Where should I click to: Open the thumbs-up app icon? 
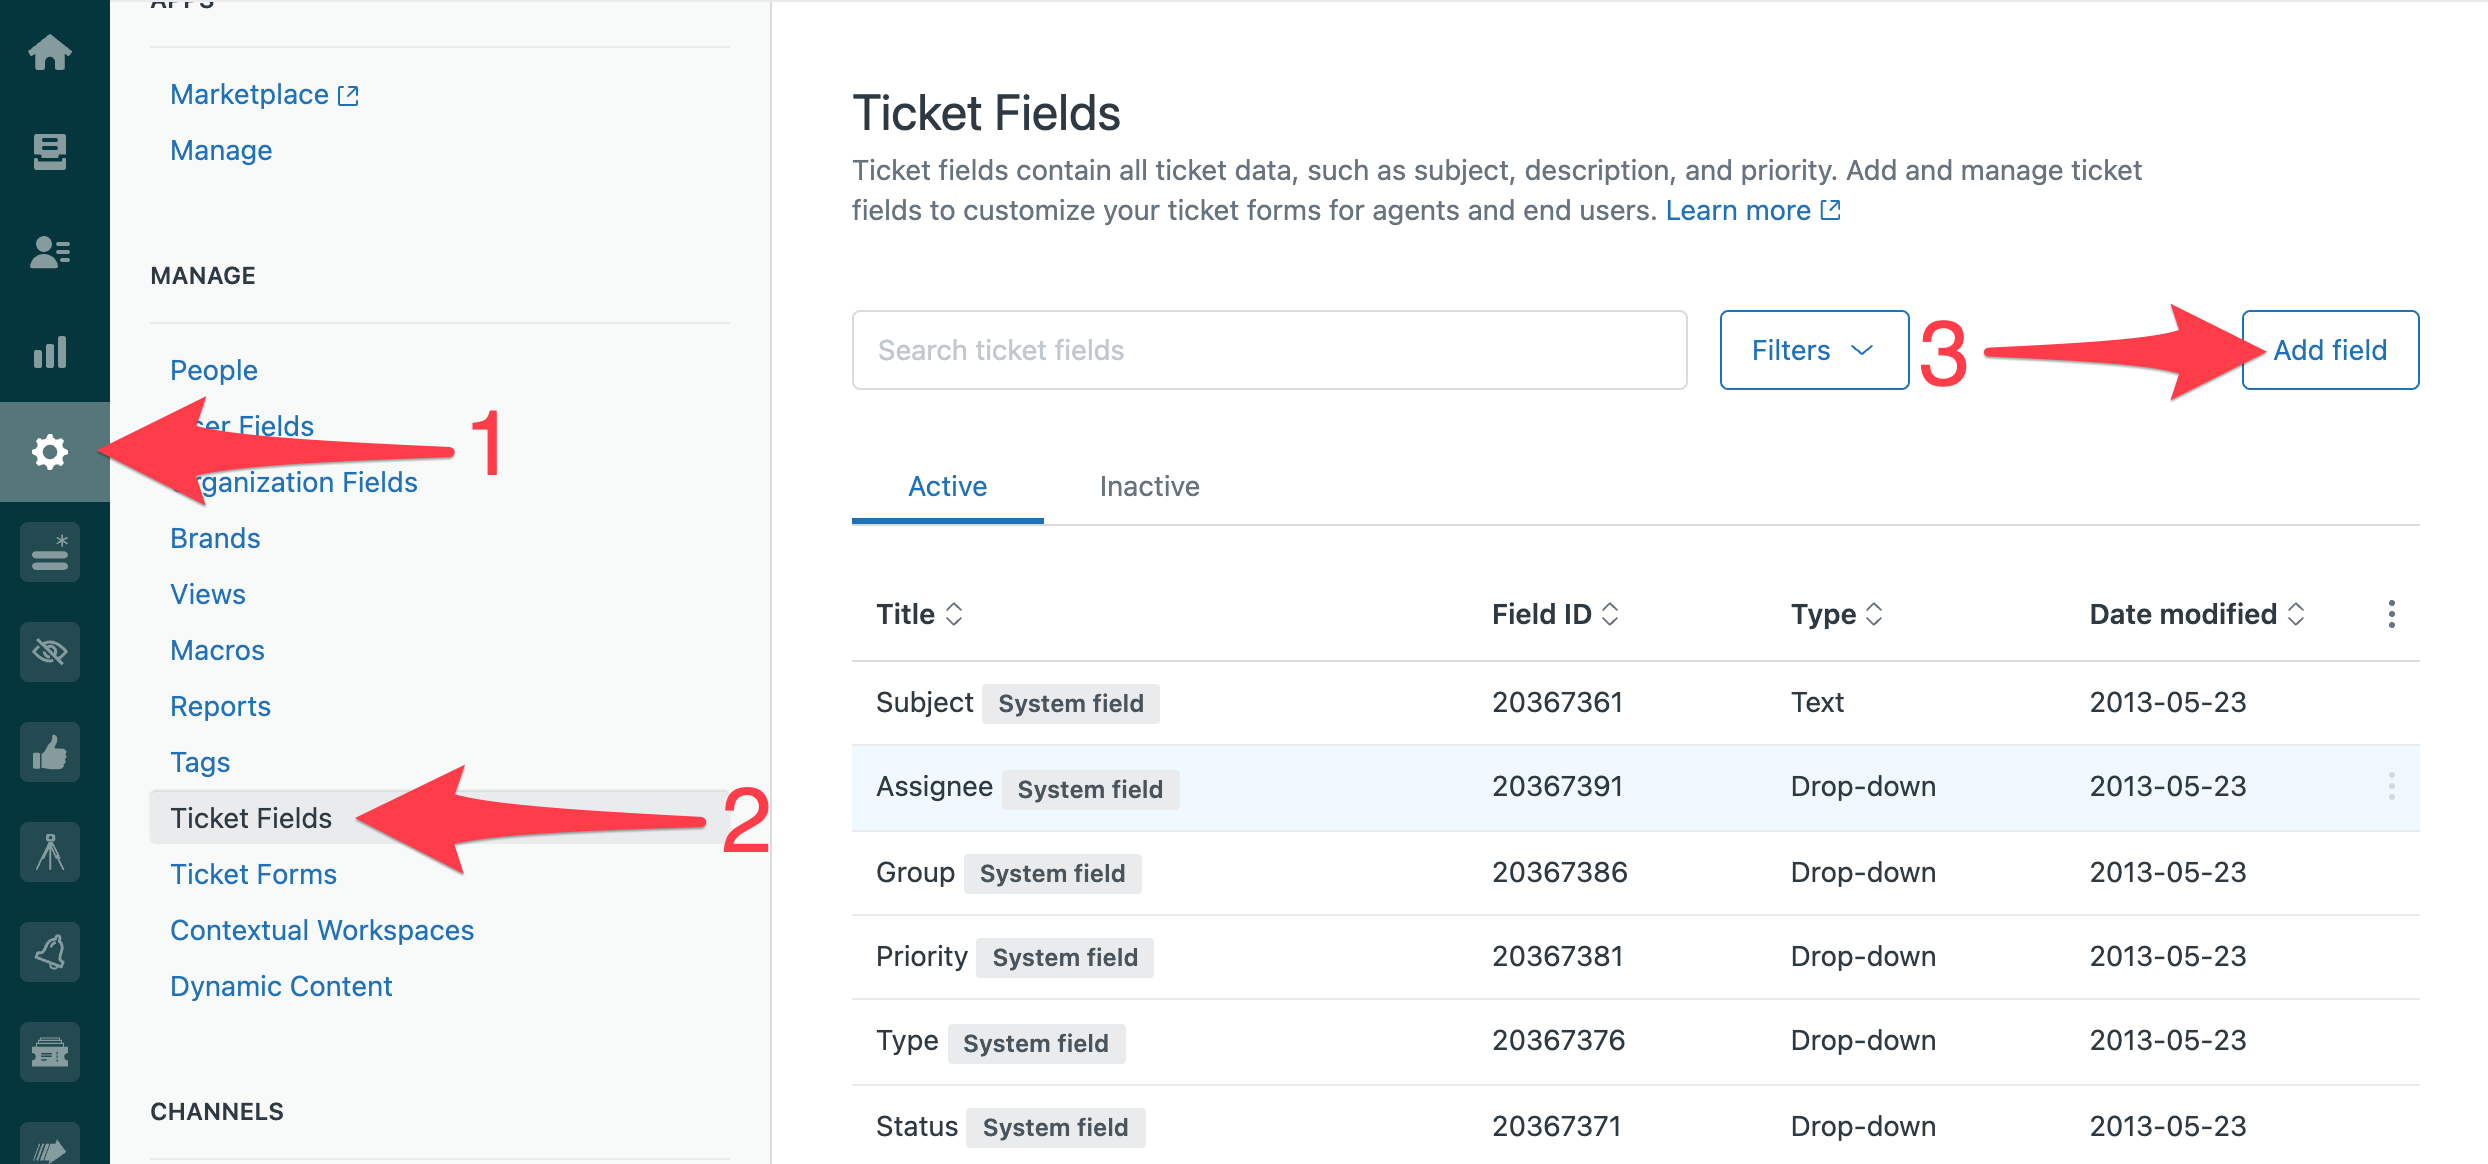[x=50, y=752]
